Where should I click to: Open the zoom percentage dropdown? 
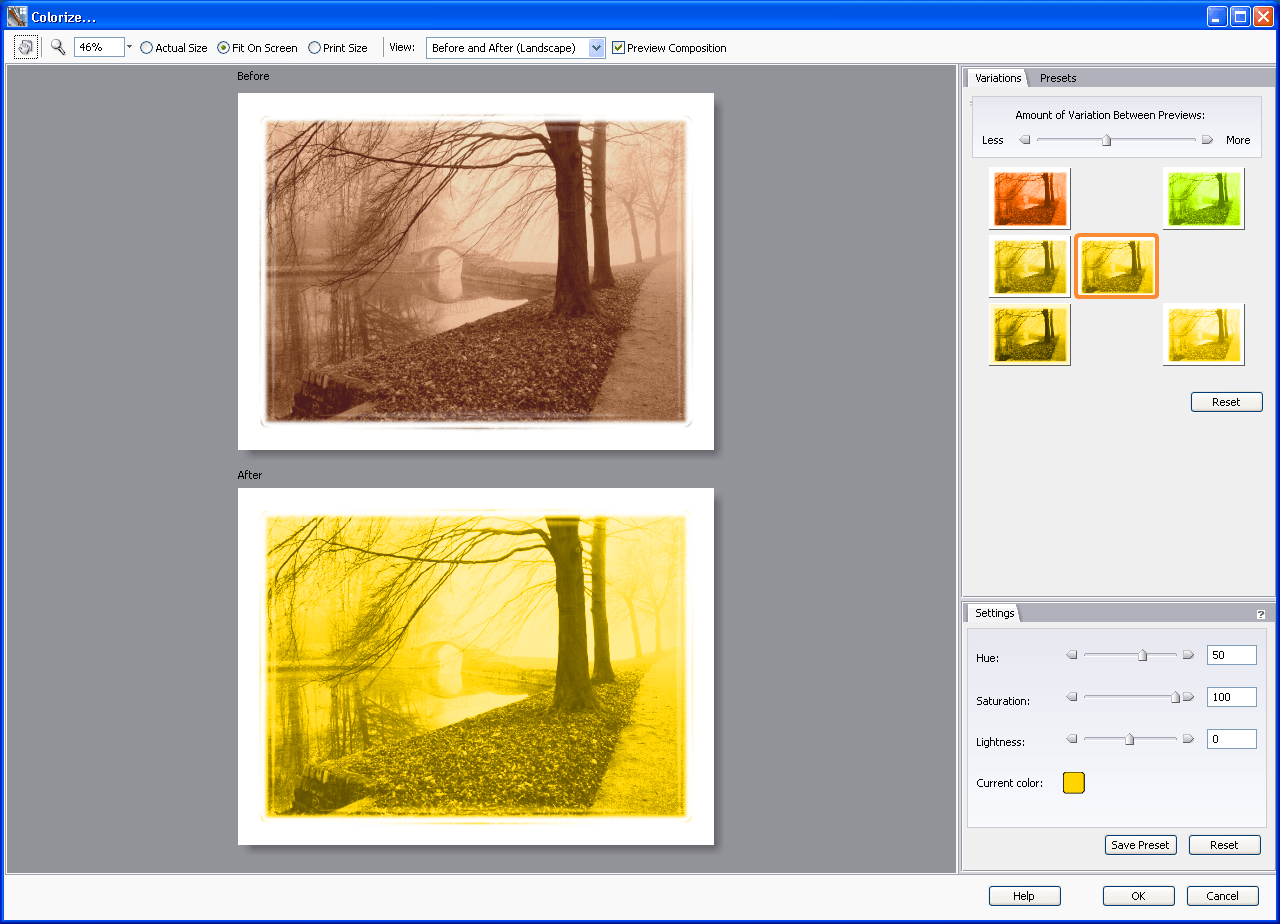128,46
